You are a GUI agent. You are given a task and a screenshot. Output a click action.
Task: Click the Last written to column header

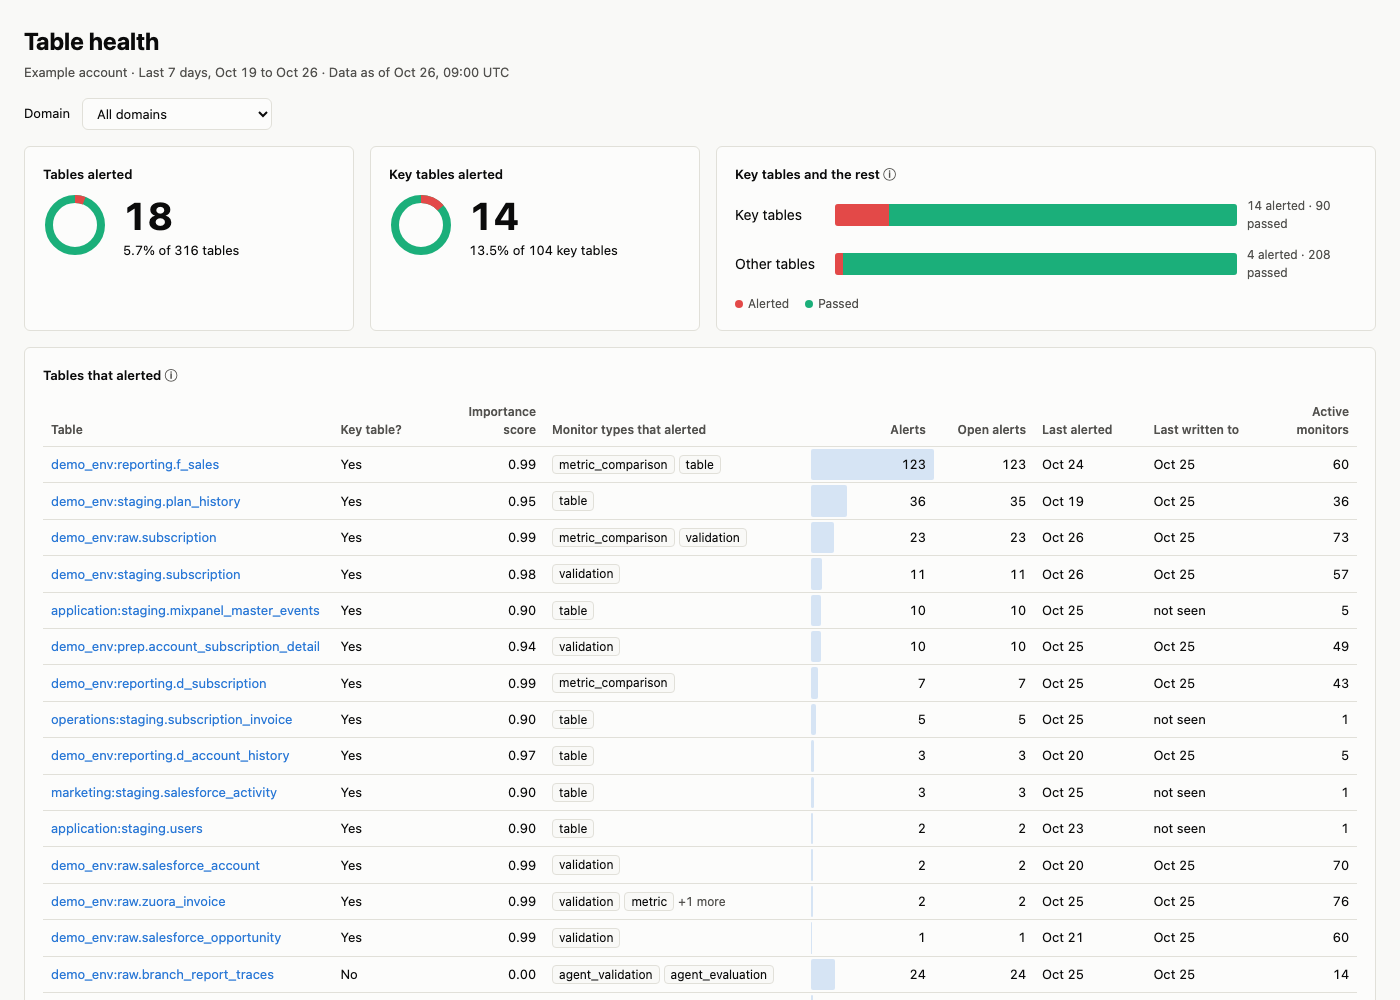[1196, 430]
